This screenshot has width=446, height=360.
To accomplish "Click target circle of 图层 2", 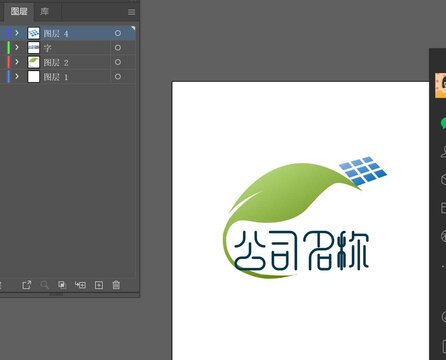I will pos(118,62).
